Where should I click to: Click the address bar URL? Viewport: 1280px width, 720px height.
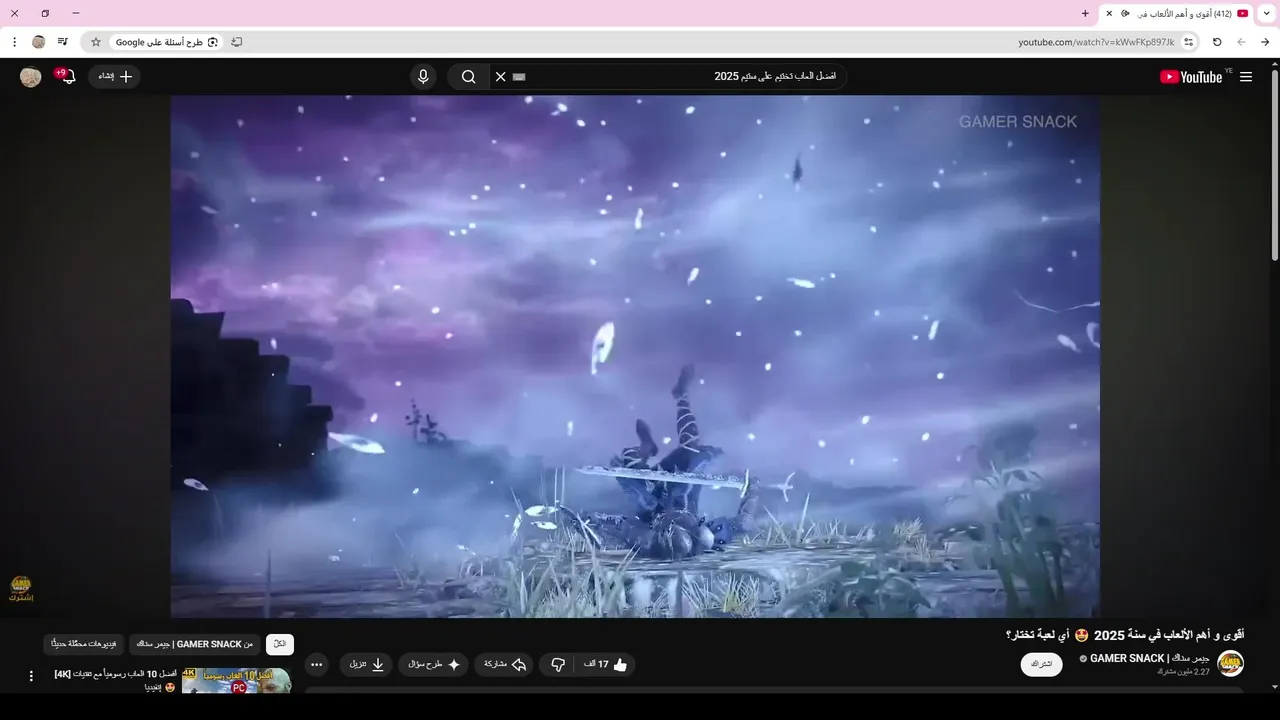tap(1096, 42)
